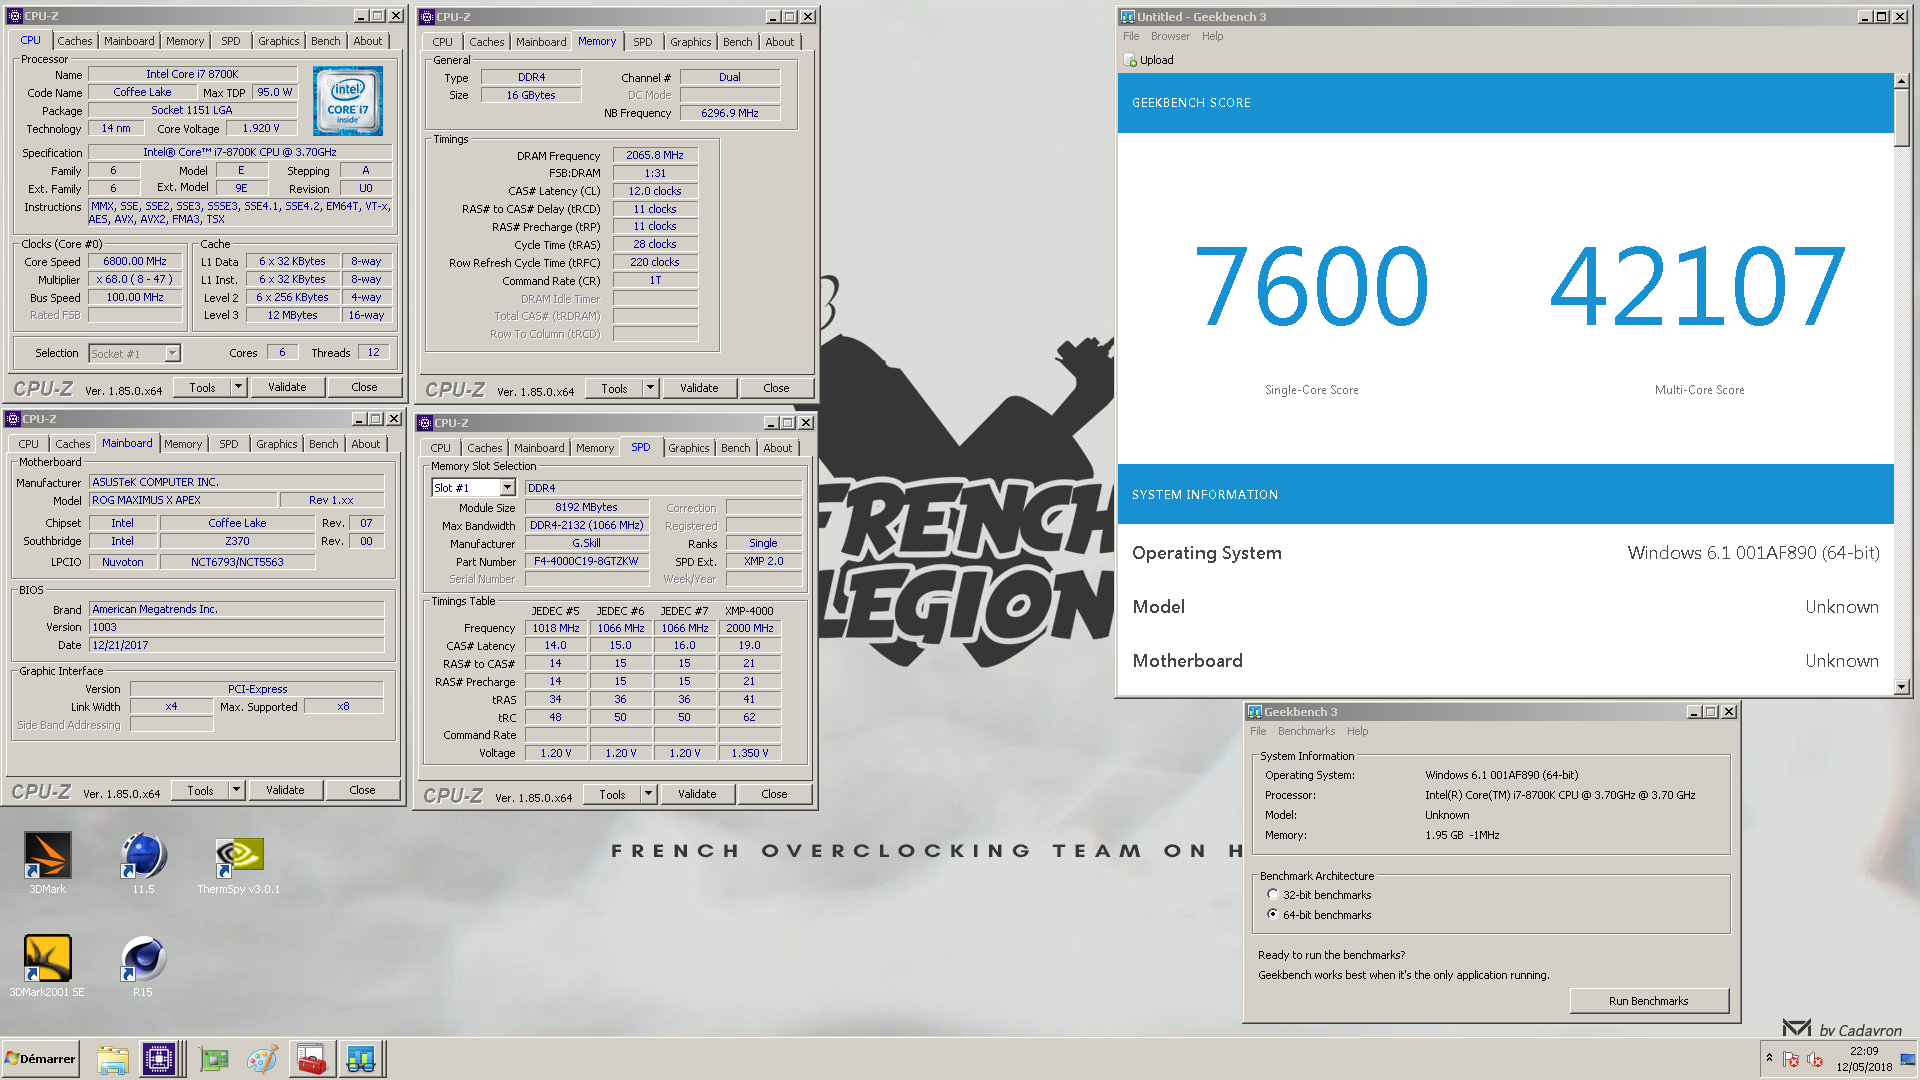Open the Benchmarks menu in Geekbench 3 dialog
Image resolution: width=1920 pixels, height=1080 pixels.
1306,731
